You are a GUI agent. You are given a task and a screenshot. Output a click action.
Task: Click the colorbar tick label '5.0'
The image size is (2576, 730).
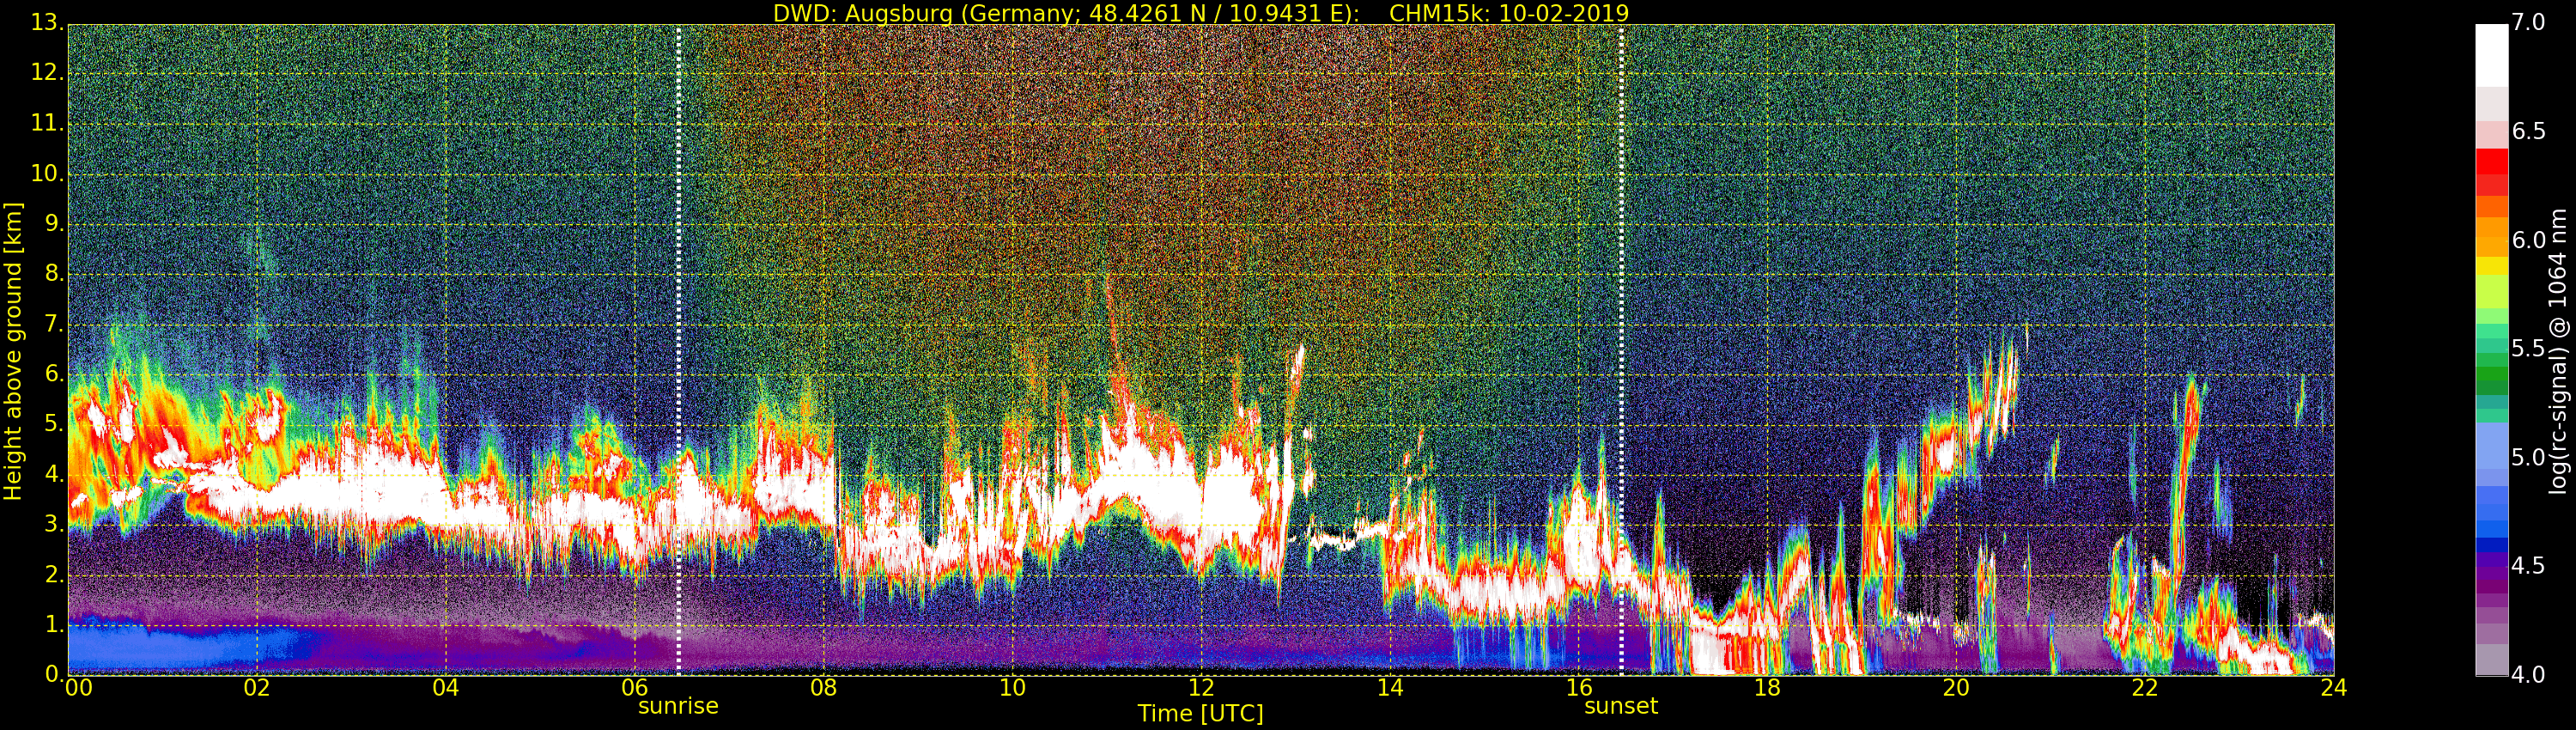coord(2530,457)
